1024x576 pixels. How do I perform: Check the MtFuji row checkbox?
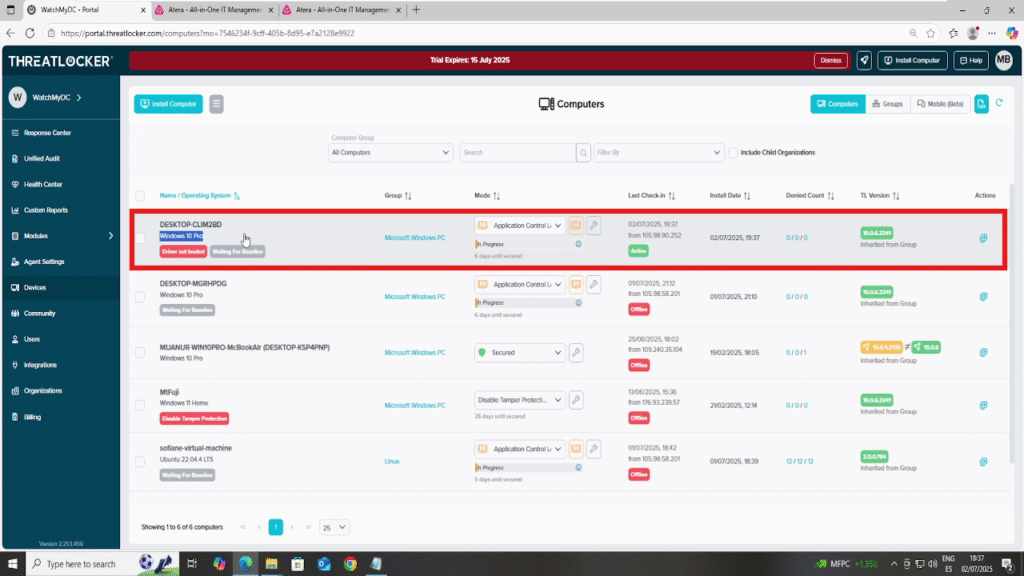[x=140, y=406]
